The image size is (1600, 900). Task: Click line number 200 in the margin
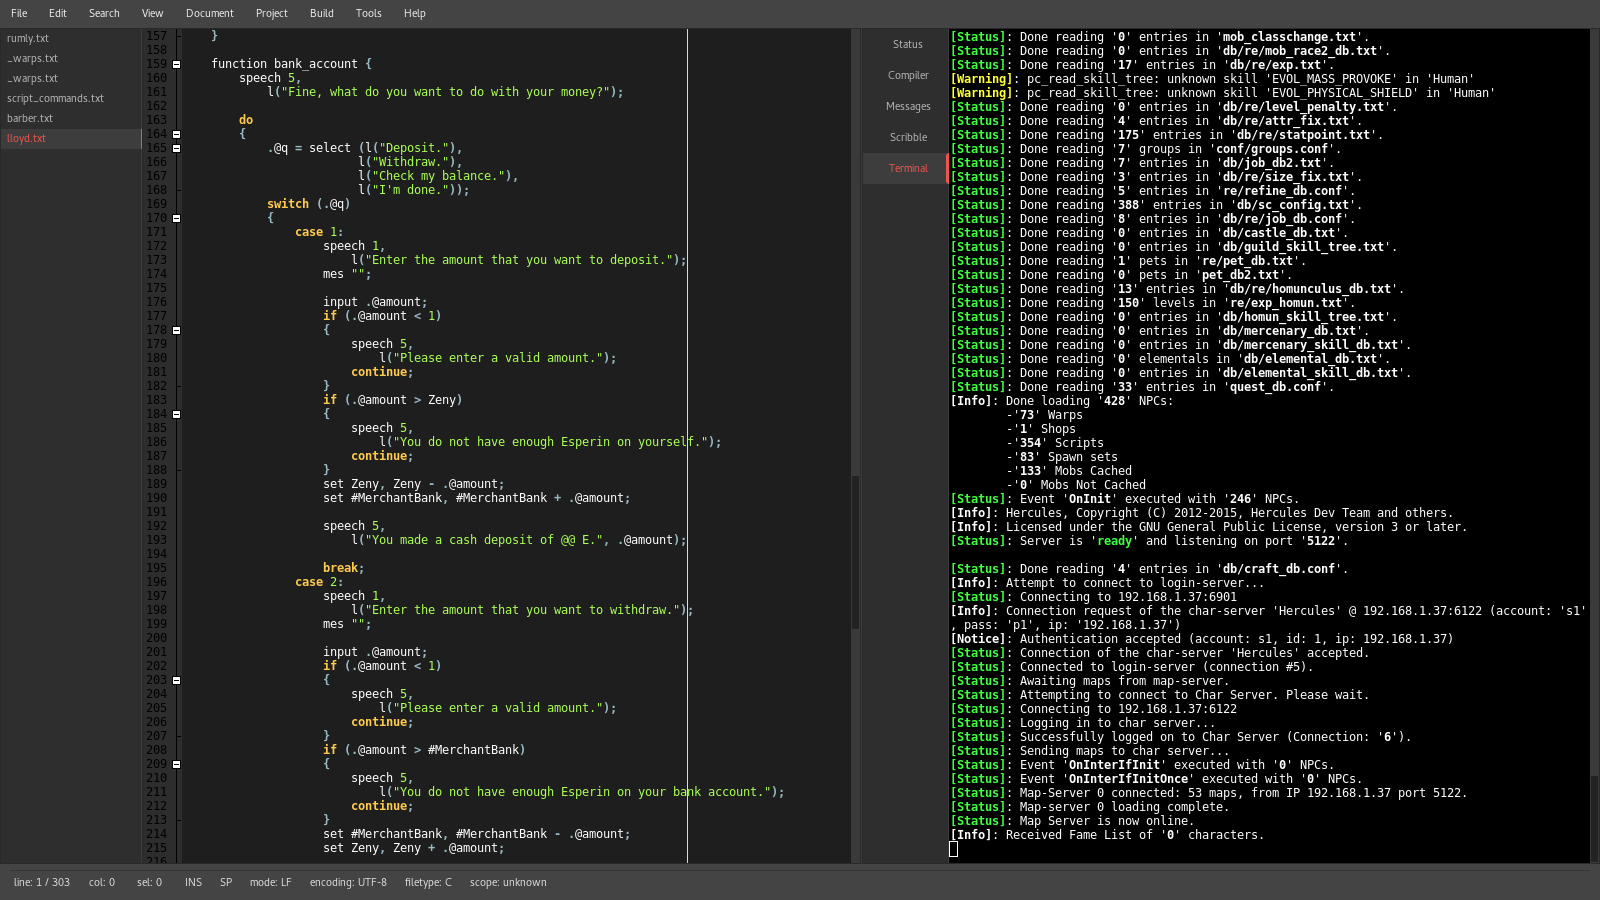point(156,638)
